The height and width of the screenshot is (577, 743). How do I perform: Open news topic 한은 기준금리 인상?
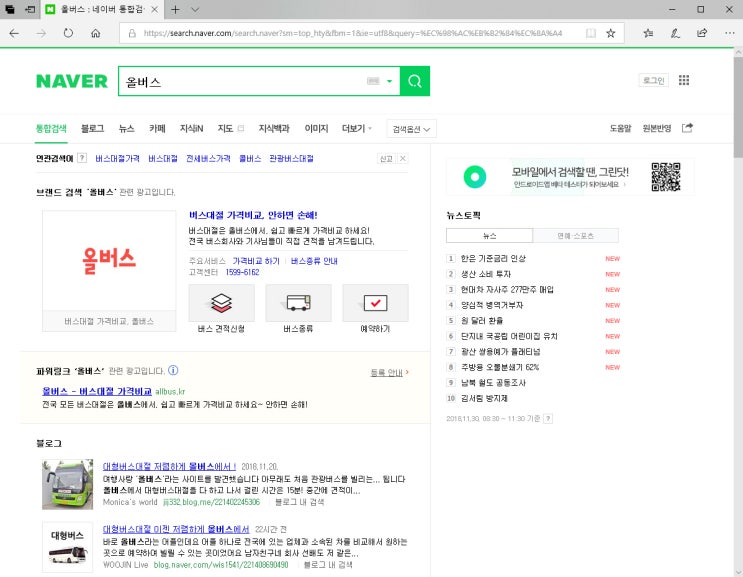493,258
